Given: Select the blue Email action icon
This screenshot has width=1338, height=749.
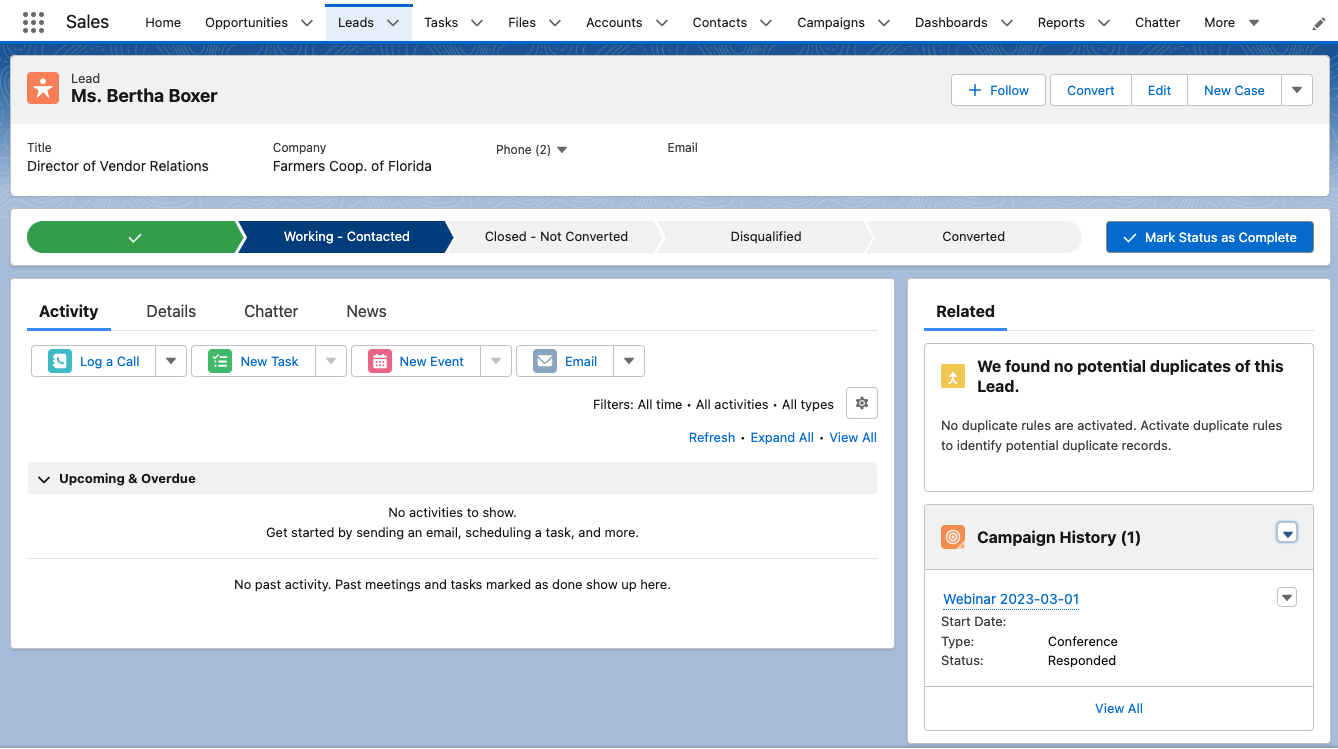Looking at the screenshot, I should point(544,361).
